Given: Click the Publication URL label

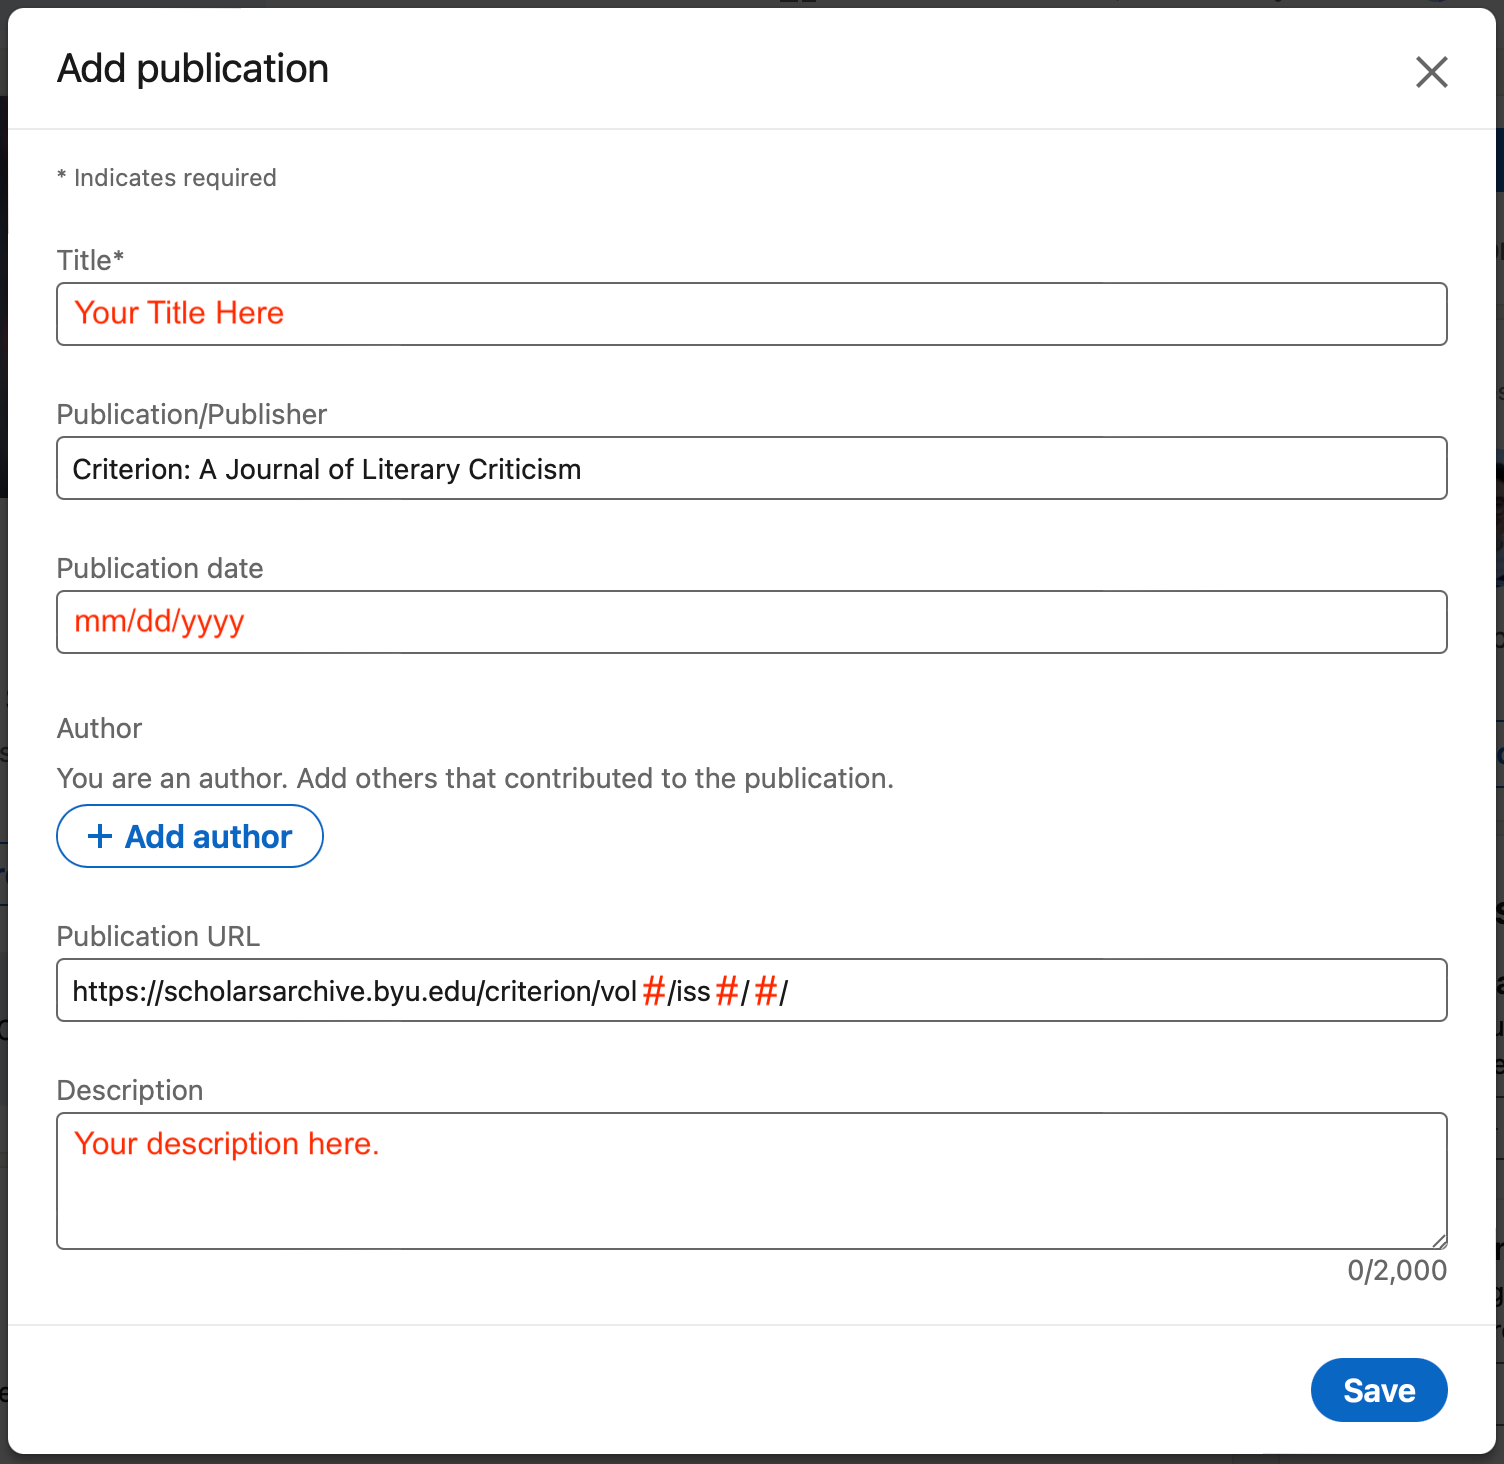Looking at the screenshot, I should (158, 936).
